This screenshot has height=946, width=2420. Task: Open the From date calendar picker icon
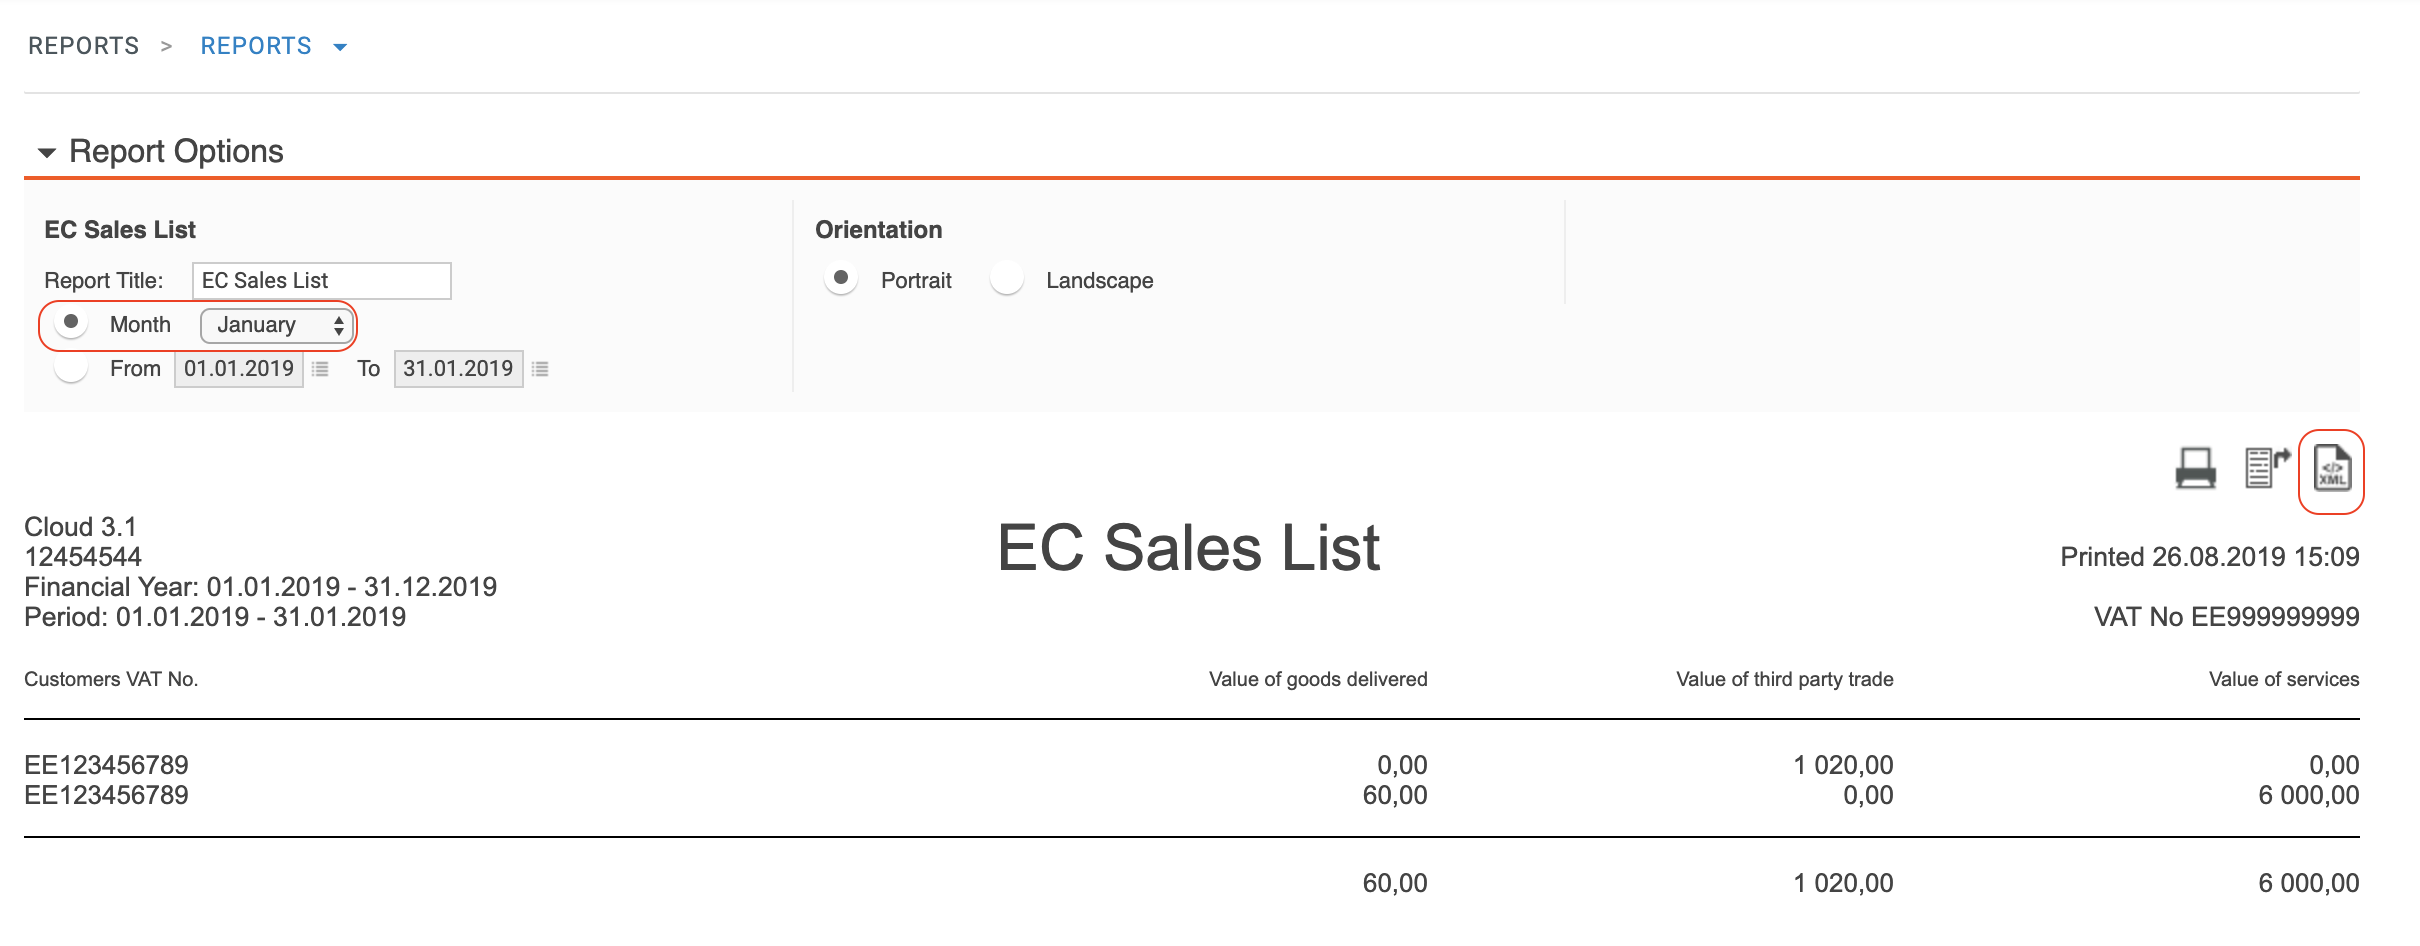click(x=320, y=369)
